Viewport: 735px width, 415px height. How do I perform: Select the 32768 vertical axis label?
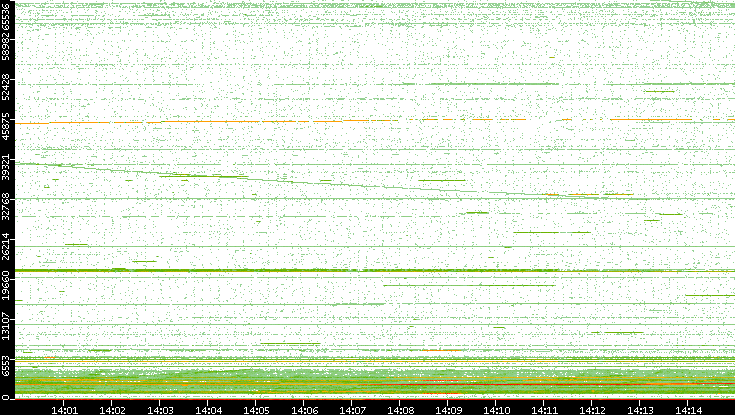(7, 204)
